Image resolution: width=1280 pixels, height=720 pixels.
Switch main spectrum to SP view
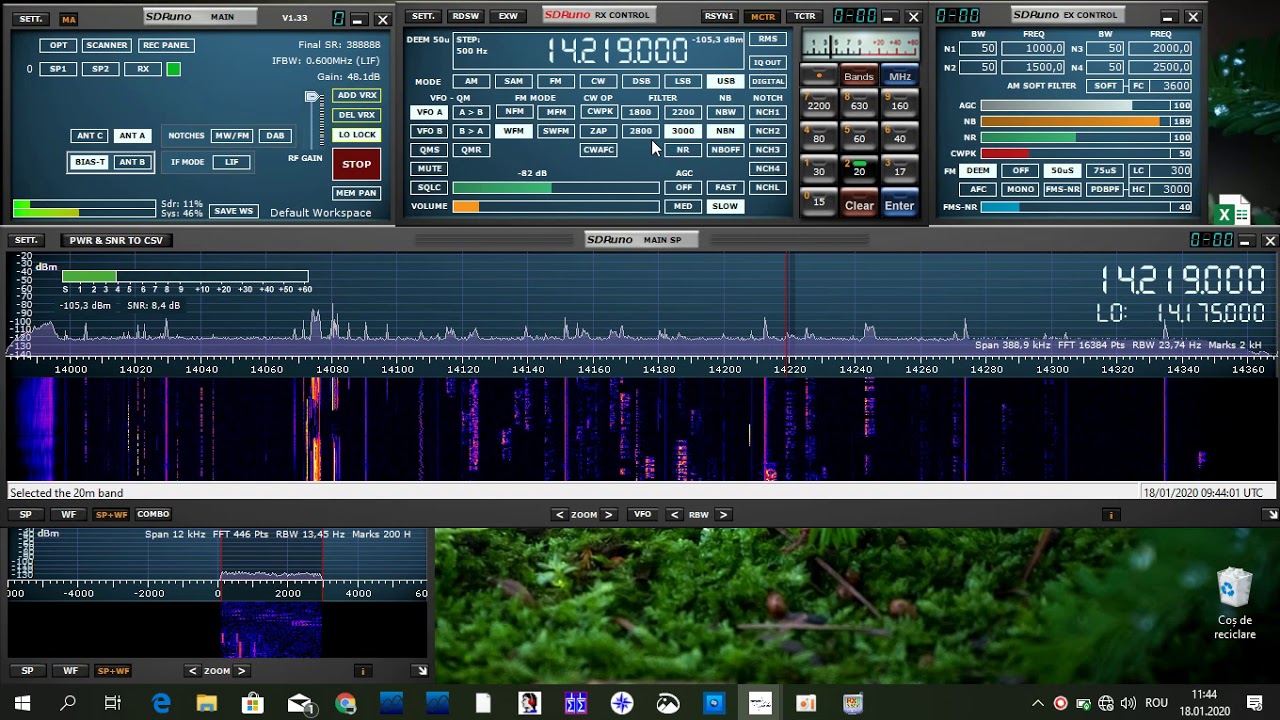(26, 515)
